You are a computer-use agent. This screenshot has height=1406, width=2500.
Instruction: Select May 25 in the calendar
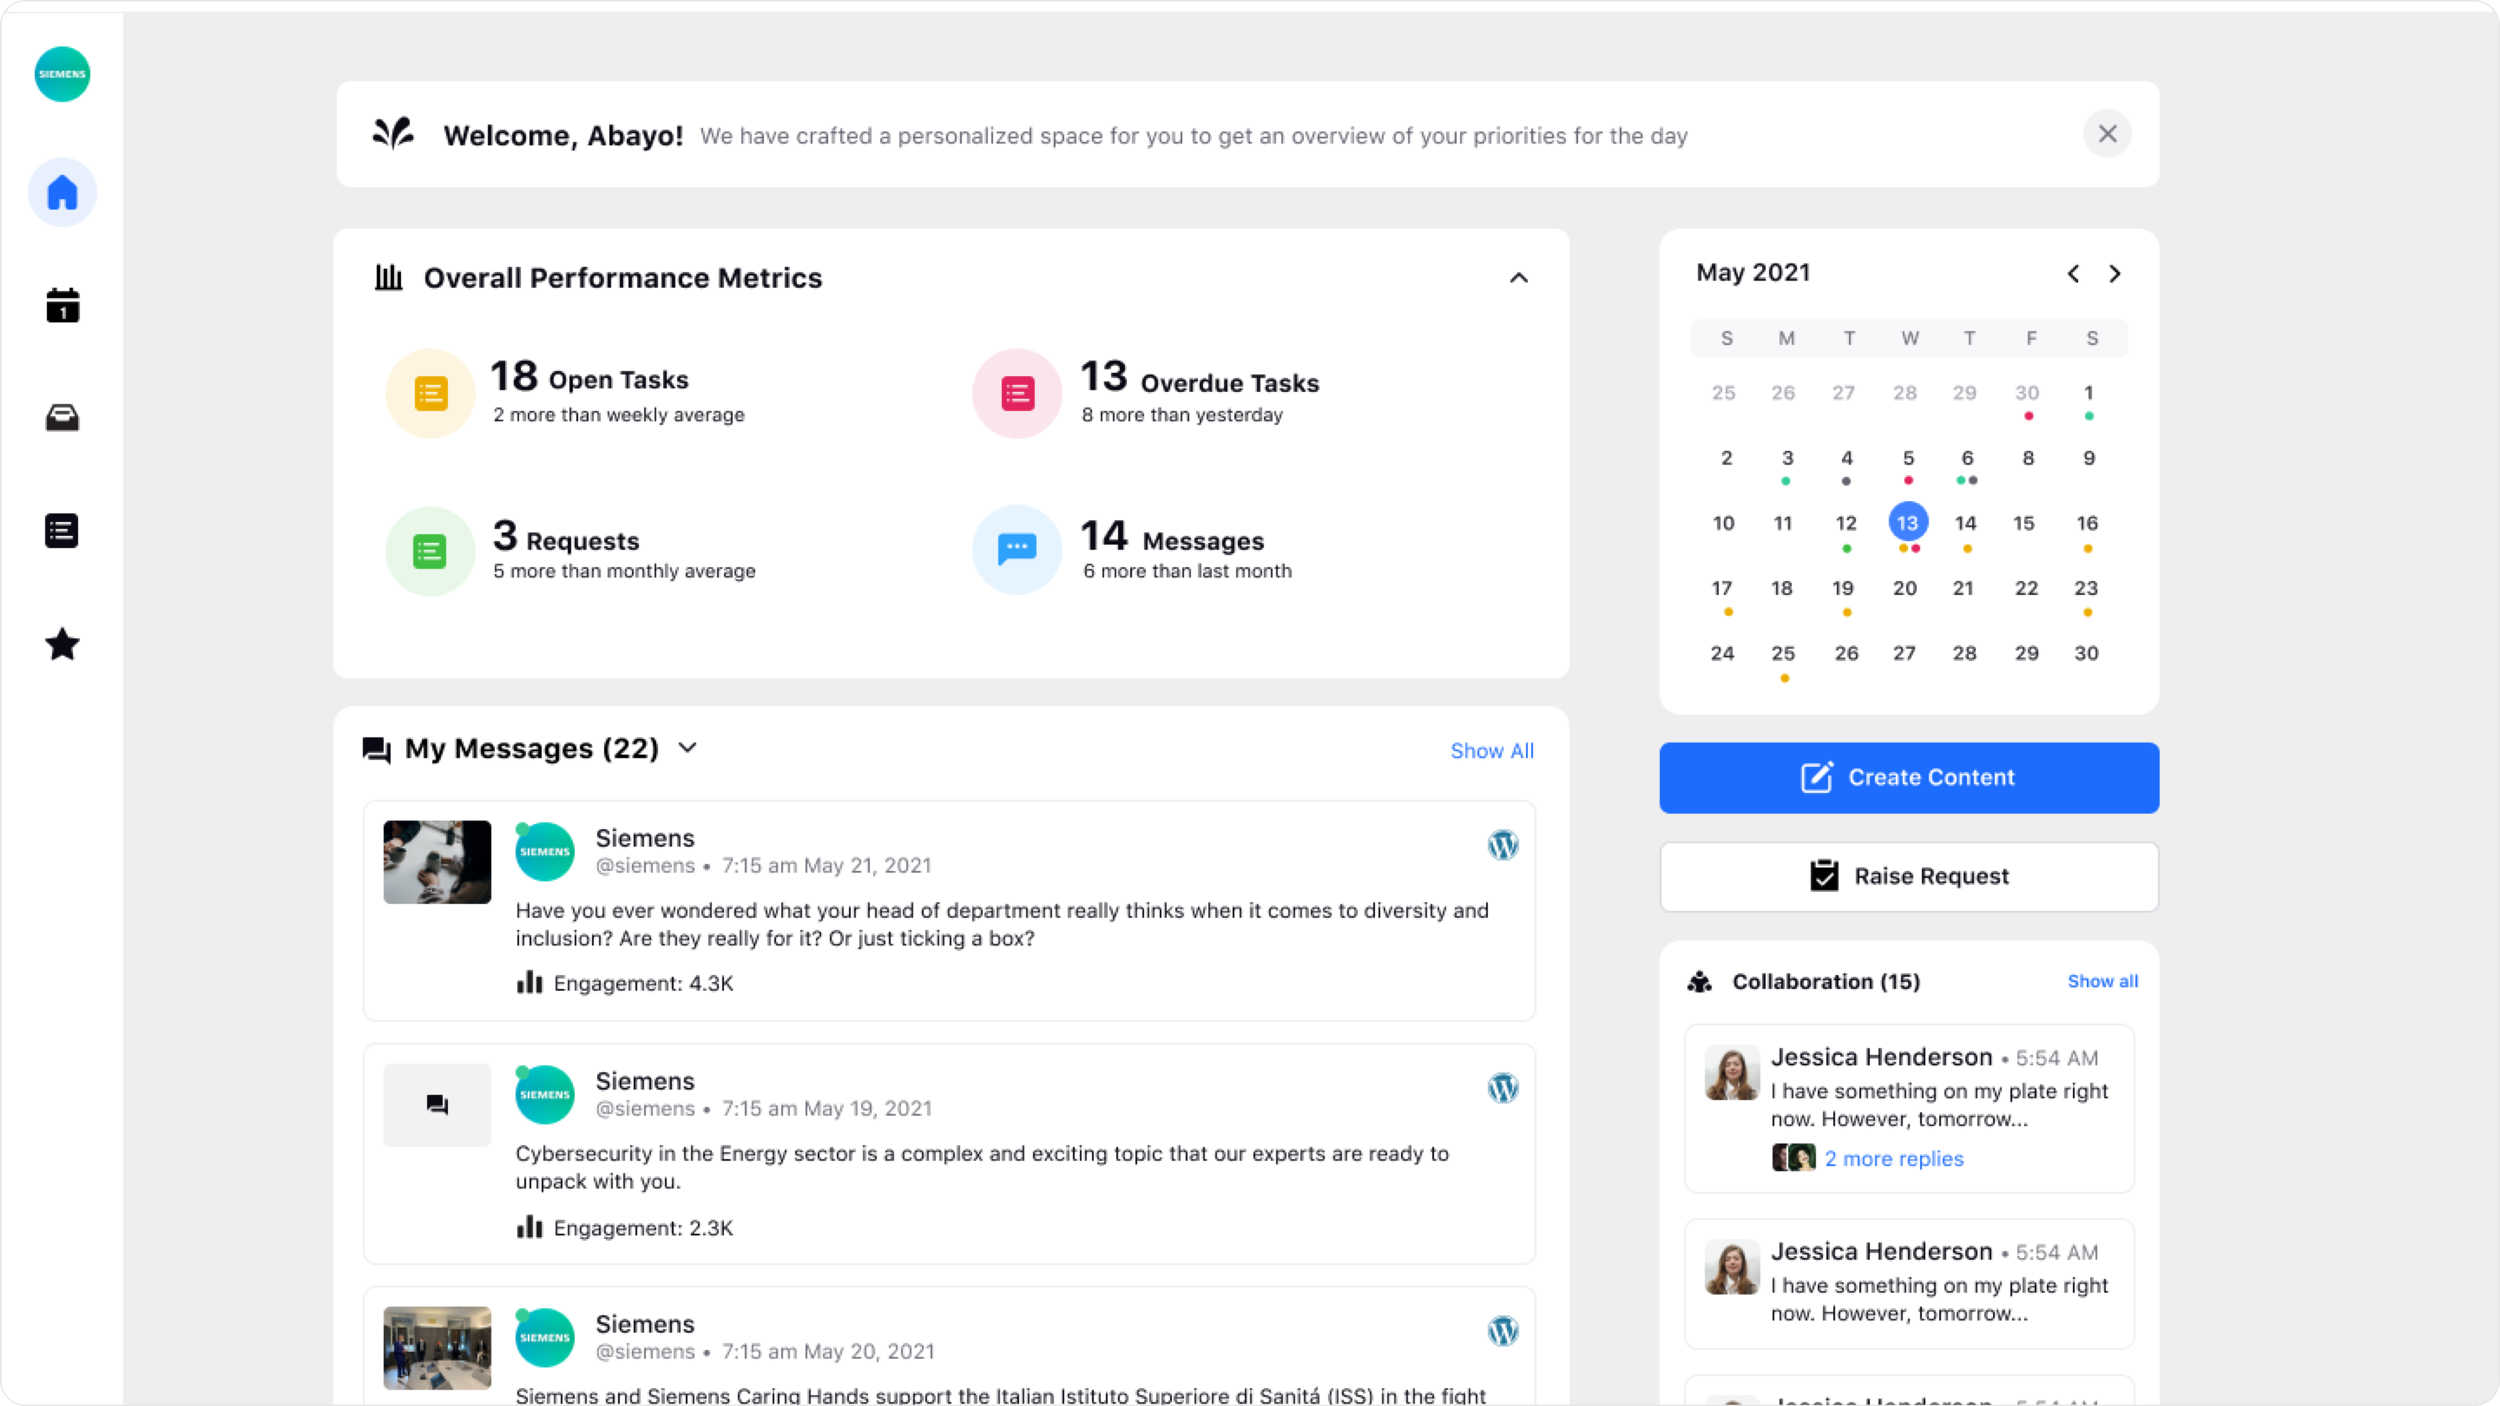1783,654
